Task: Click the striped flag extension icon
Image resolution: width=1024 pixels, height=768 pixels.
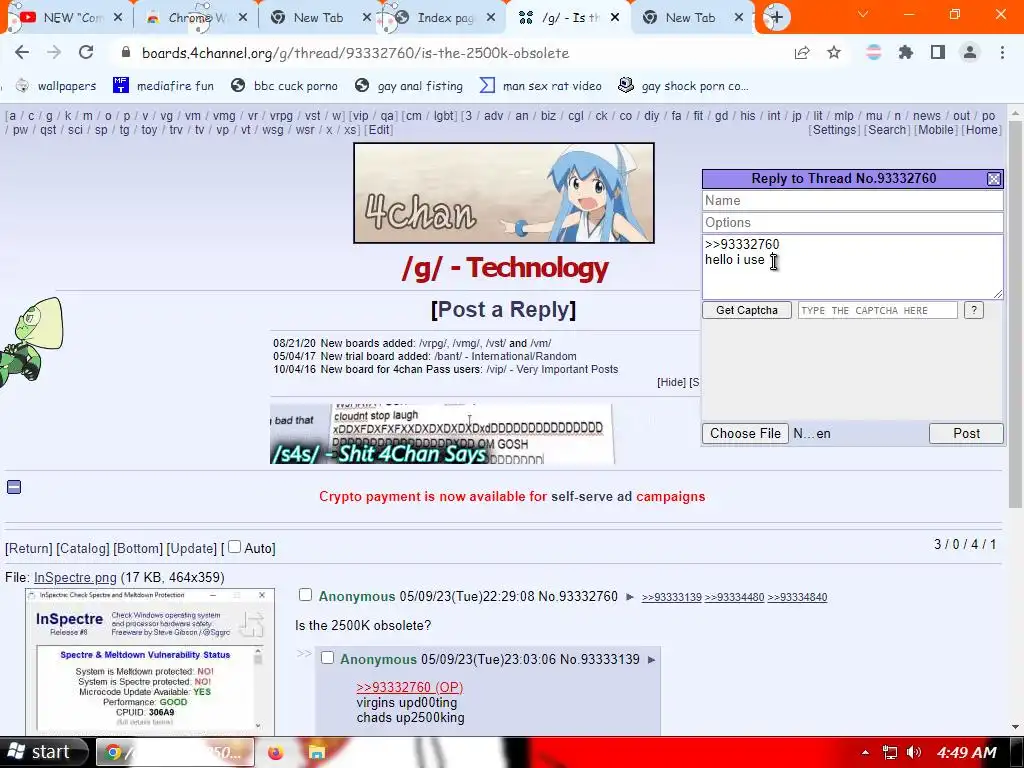Action: [873, 53]
